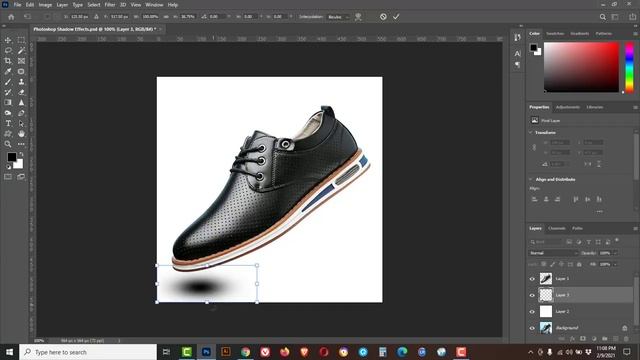Click the Home icon in options bar
The image size is (640, 360).
click(x=11, y=17)
